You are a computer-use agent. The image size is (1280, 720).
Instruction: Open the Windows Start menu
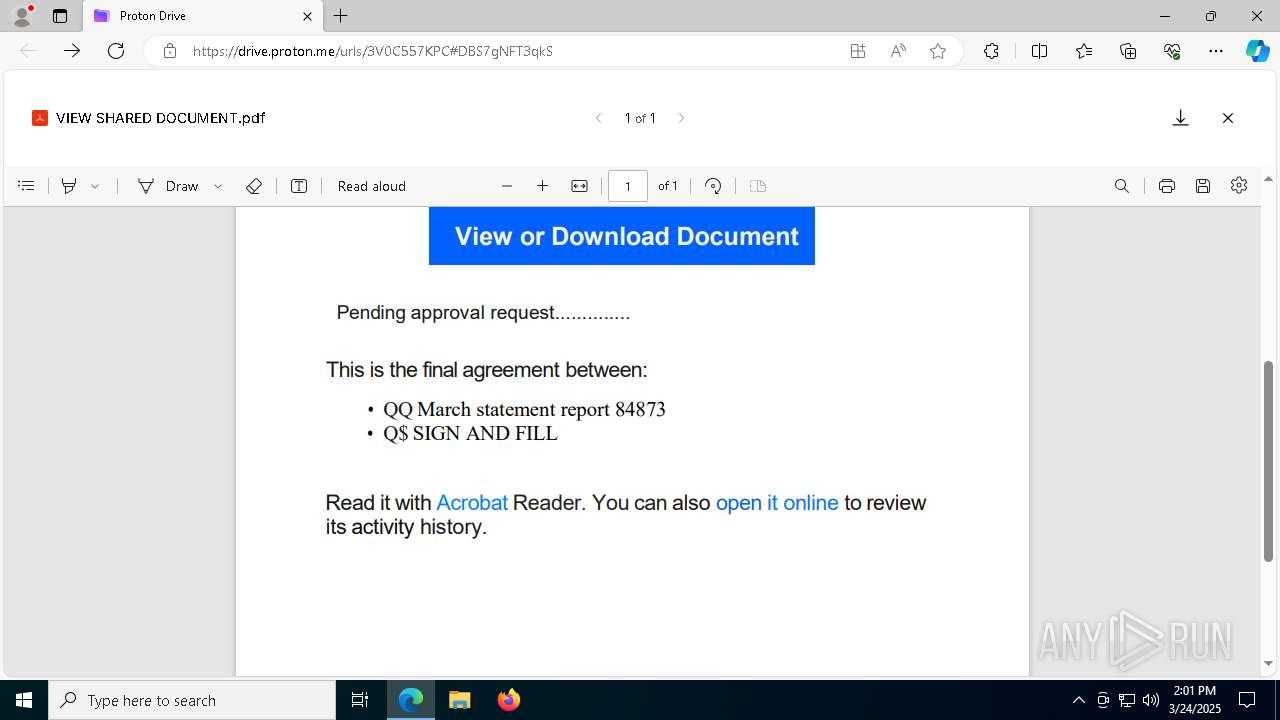[x=24, y=700]
